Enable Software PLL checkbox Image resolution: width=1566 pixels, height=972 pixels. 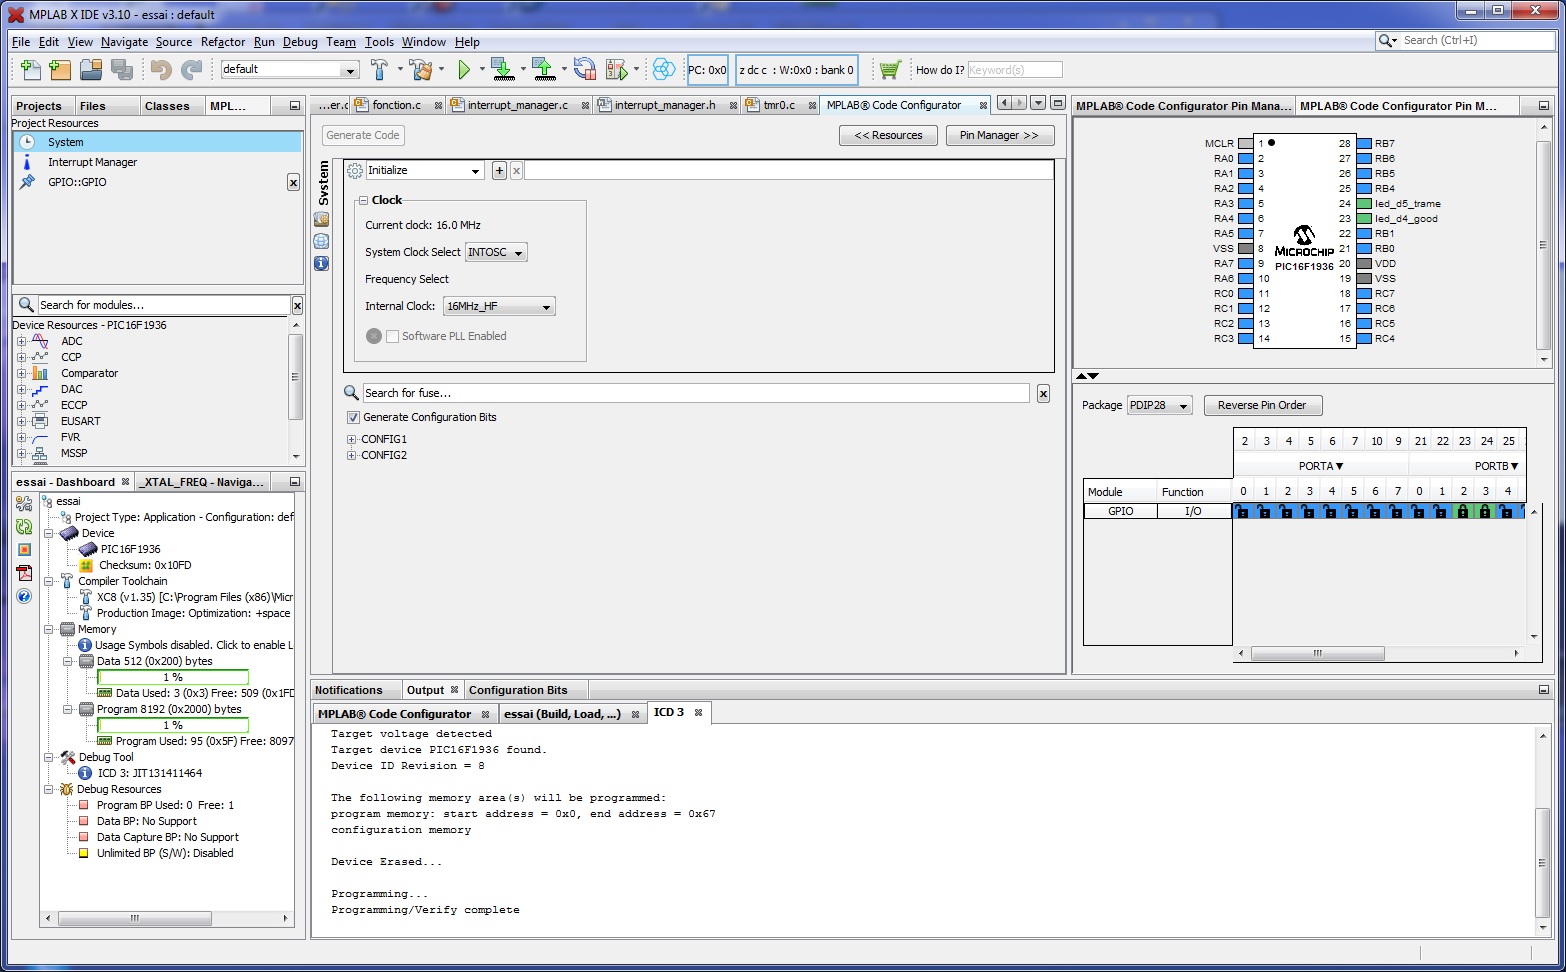coord(393,336)
